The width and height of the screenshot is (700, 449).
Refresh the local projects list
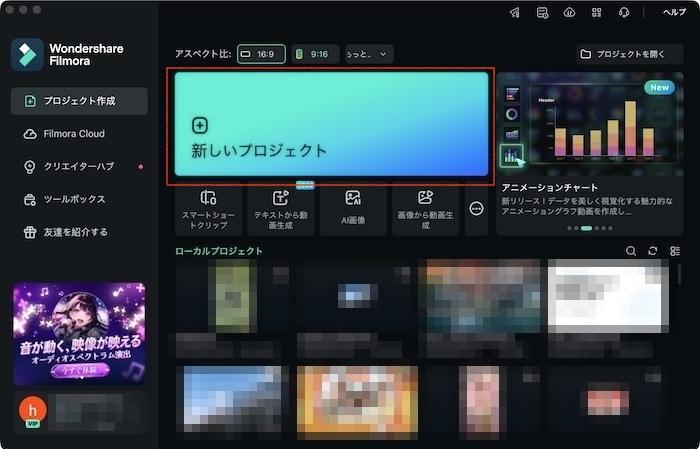pos(653,251)
